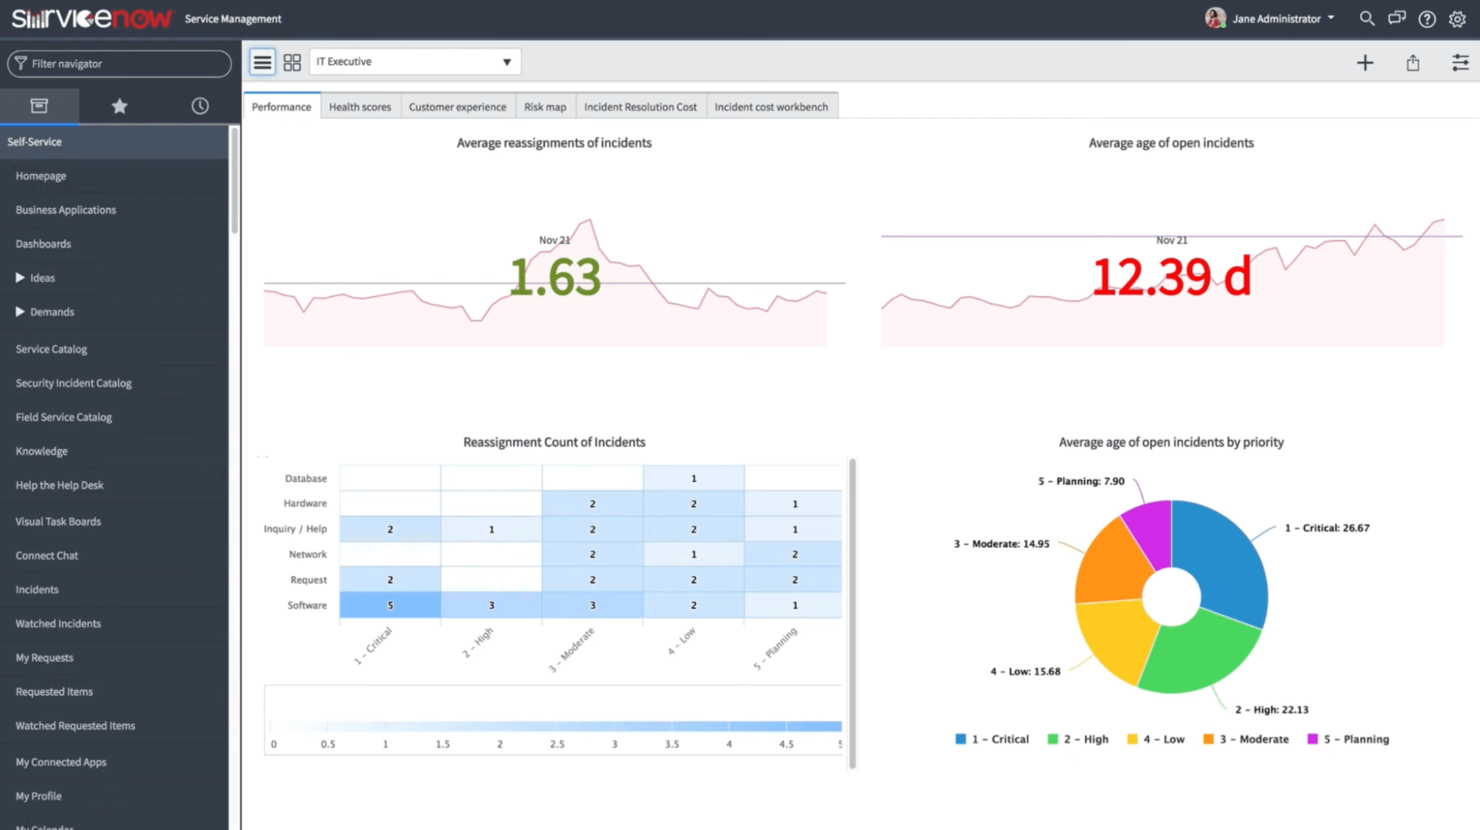Add a new widget with the plus icon

click(1364, 62)
